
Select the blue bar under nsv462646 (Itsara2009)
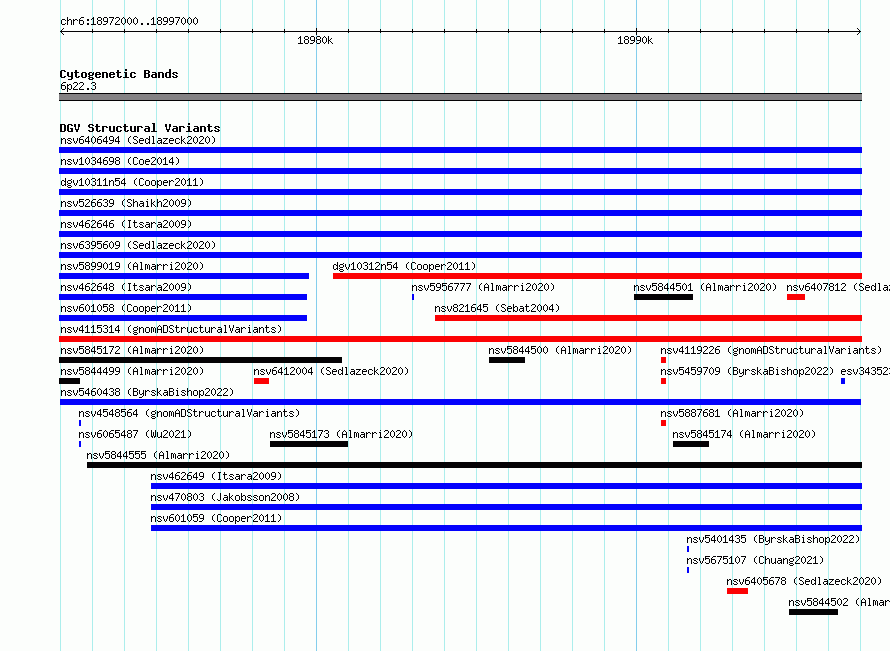(x=460, y=234)
